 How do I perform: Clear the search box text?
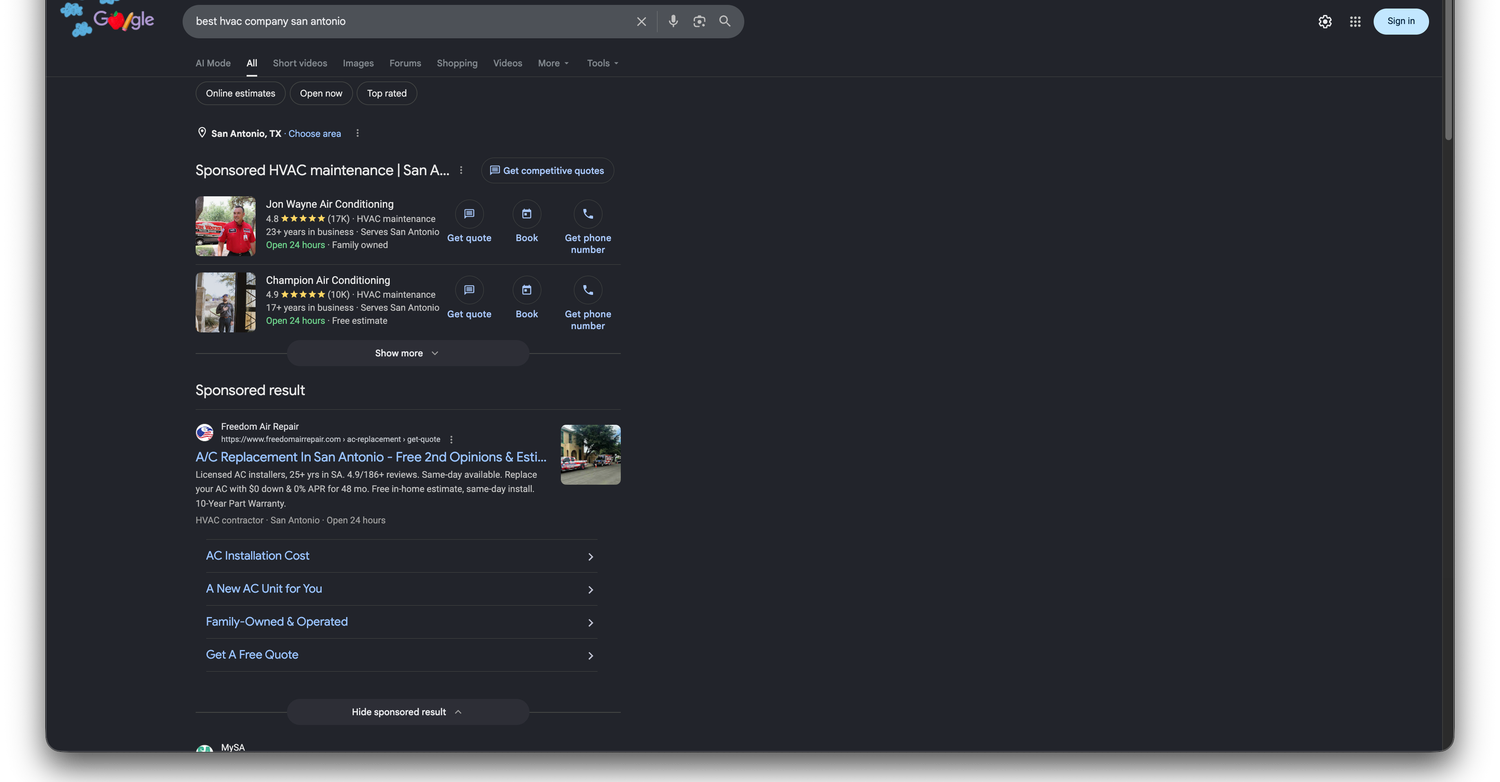642,21
